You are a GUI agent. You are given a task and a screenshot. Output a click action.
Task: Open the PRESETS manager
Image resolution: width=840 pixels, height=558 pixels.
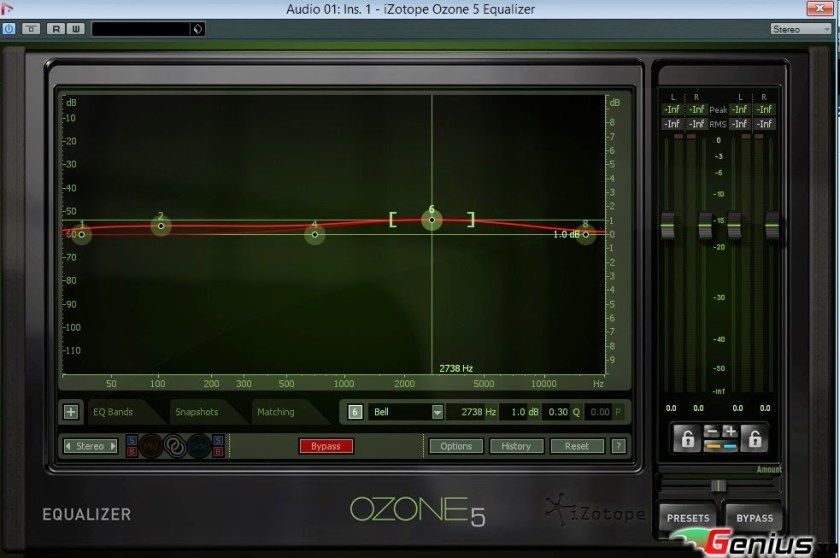688,518
